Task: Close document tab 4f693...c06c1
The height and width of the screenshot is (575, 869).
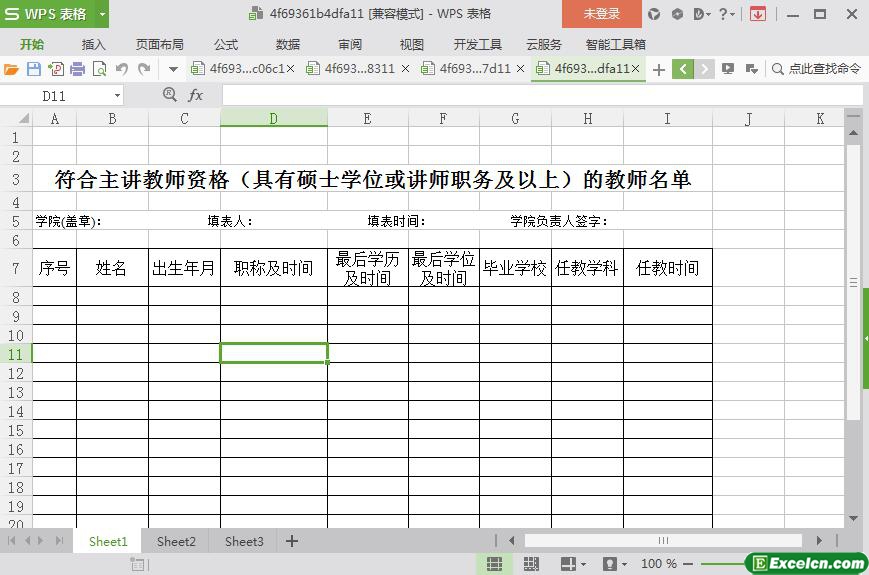Action: (x=290, y=69)
